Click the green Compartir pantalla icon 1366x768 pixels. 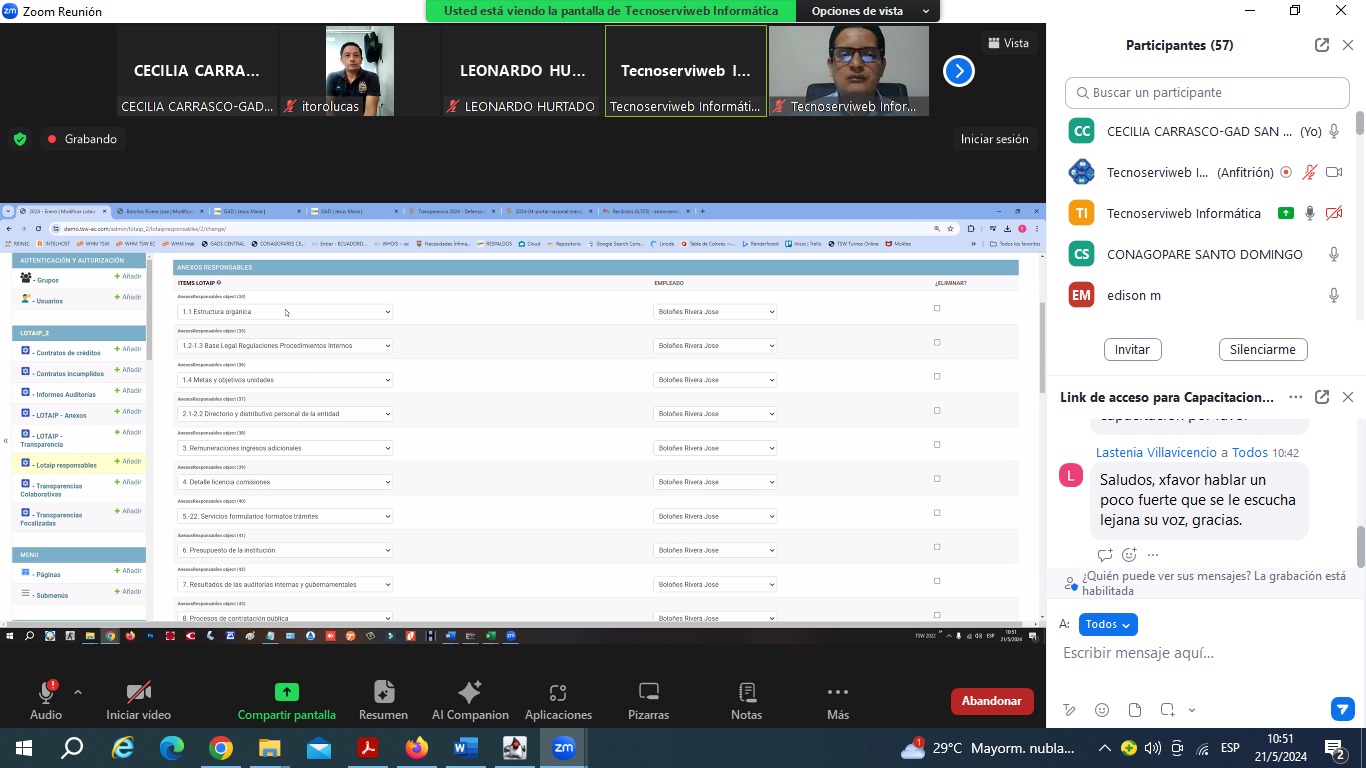pos(286,693)
